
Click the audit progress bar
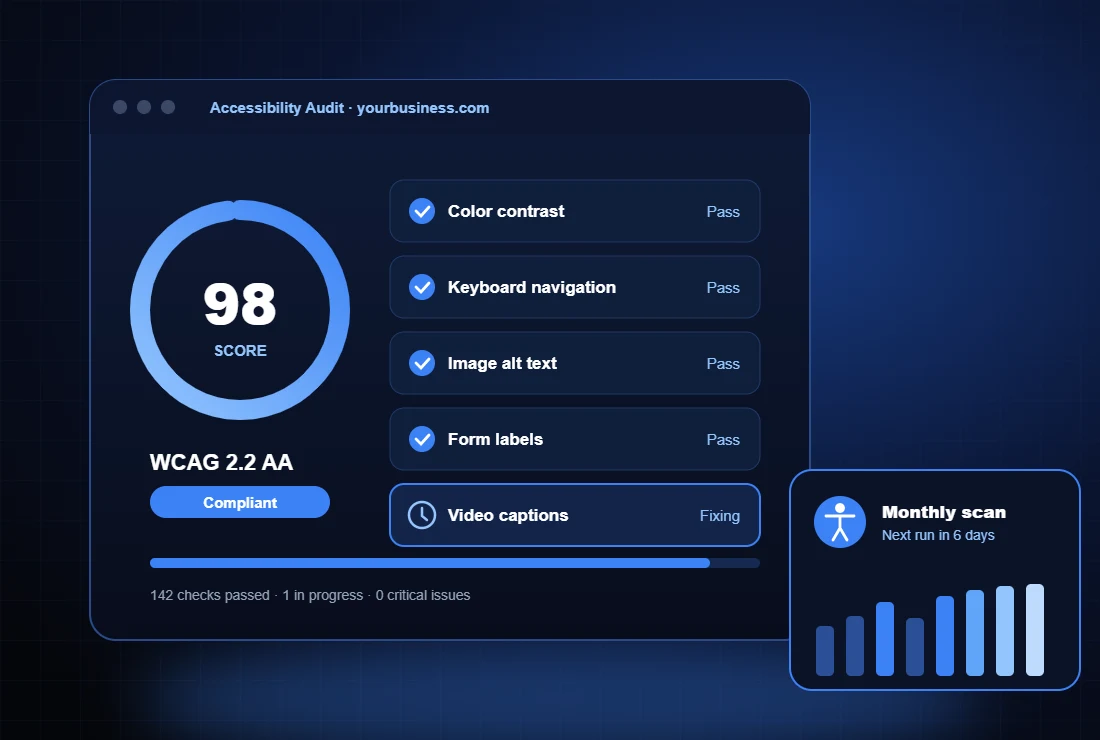tap(455, 563)
